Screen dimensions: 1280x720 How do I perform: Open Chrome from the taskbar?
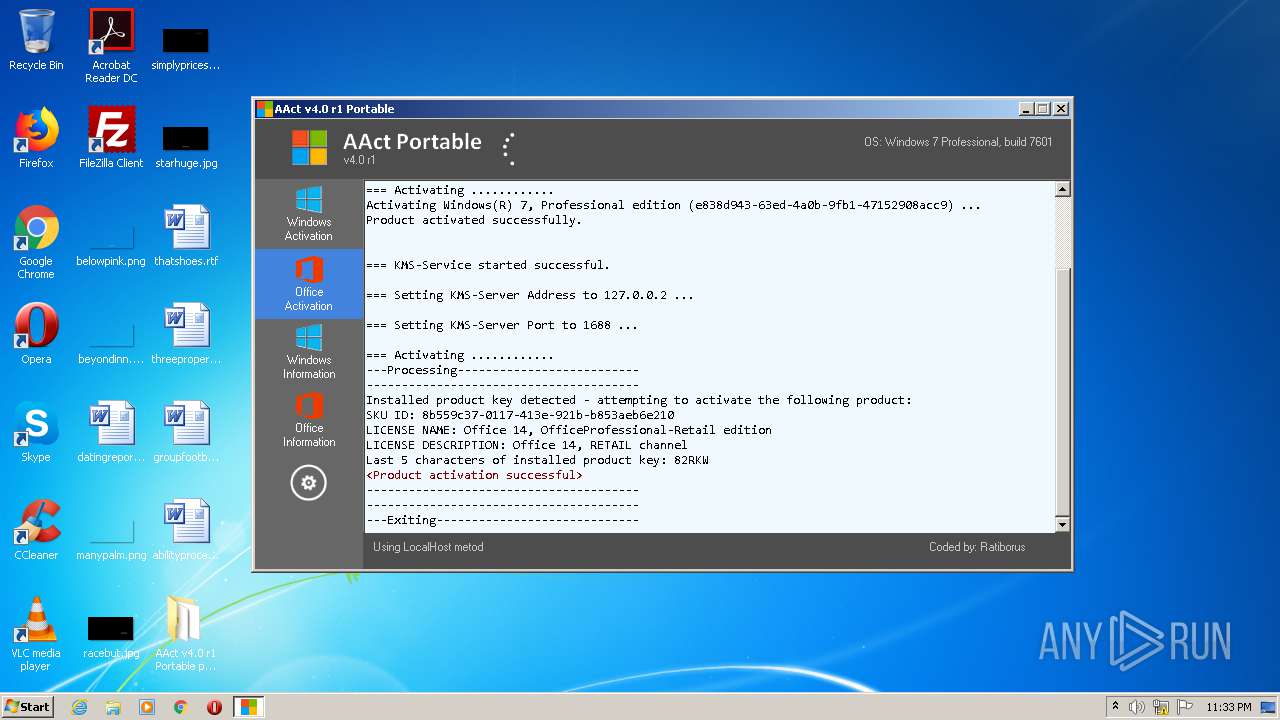point(181,707)
